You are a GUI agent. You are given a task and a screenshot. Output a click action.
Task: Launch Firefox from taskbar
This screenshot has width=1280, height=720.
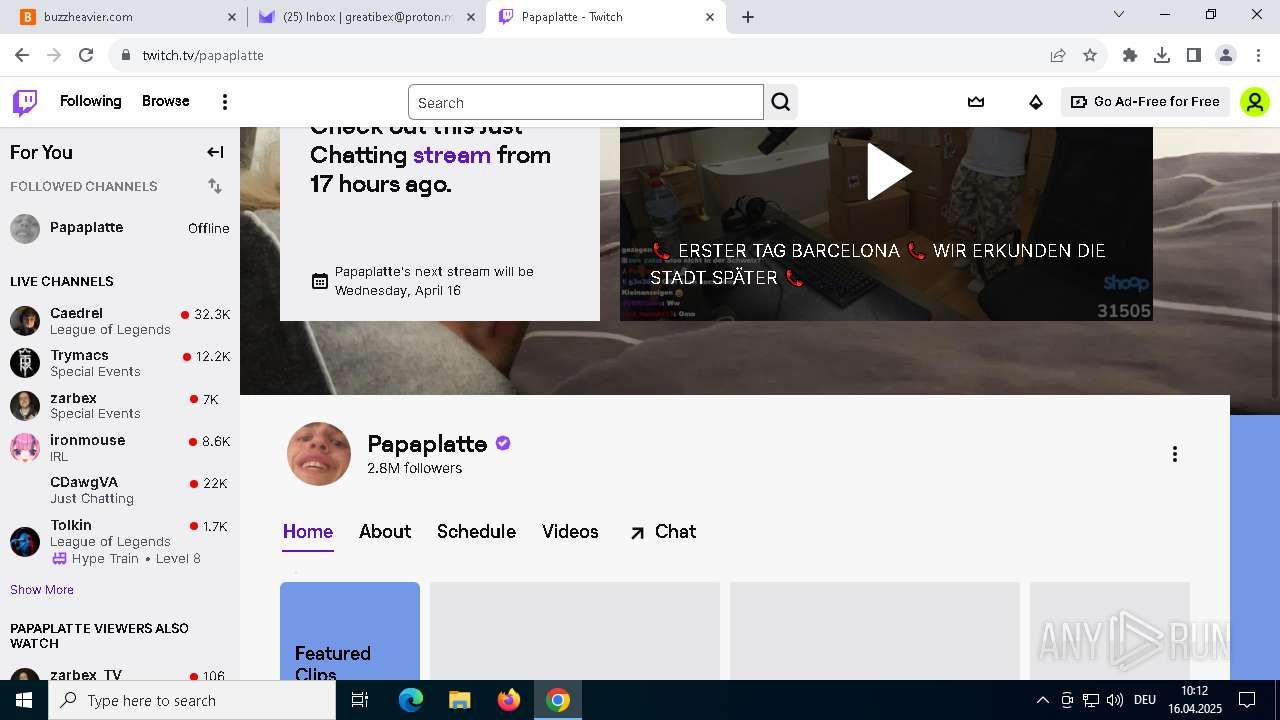[509, 700]
